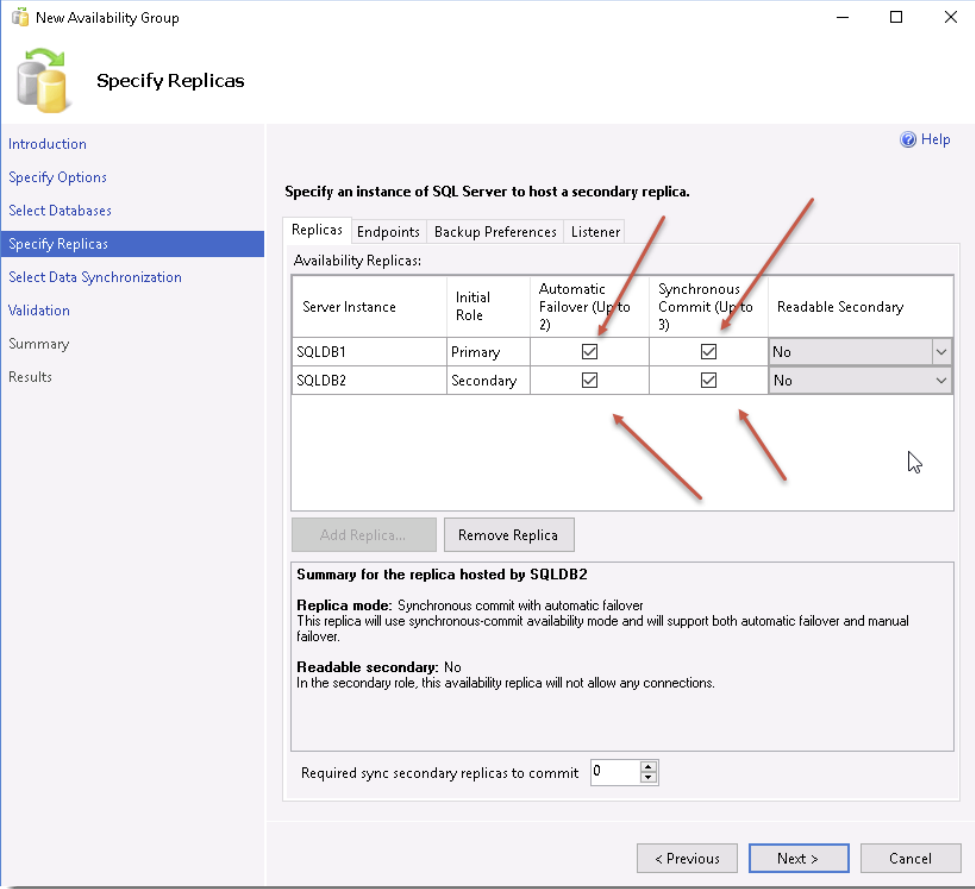Go to Select Databases page

[60, 211]
